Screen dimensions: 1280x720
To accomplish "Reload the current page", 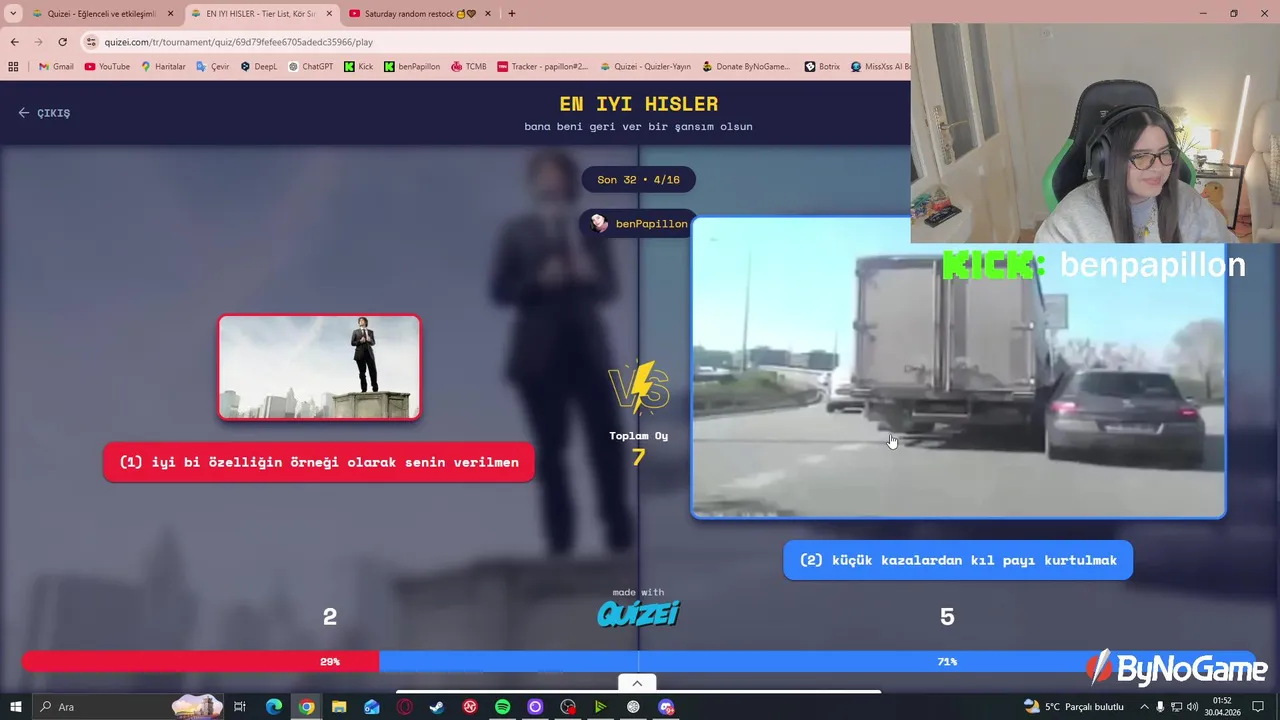I will [62, 42].
